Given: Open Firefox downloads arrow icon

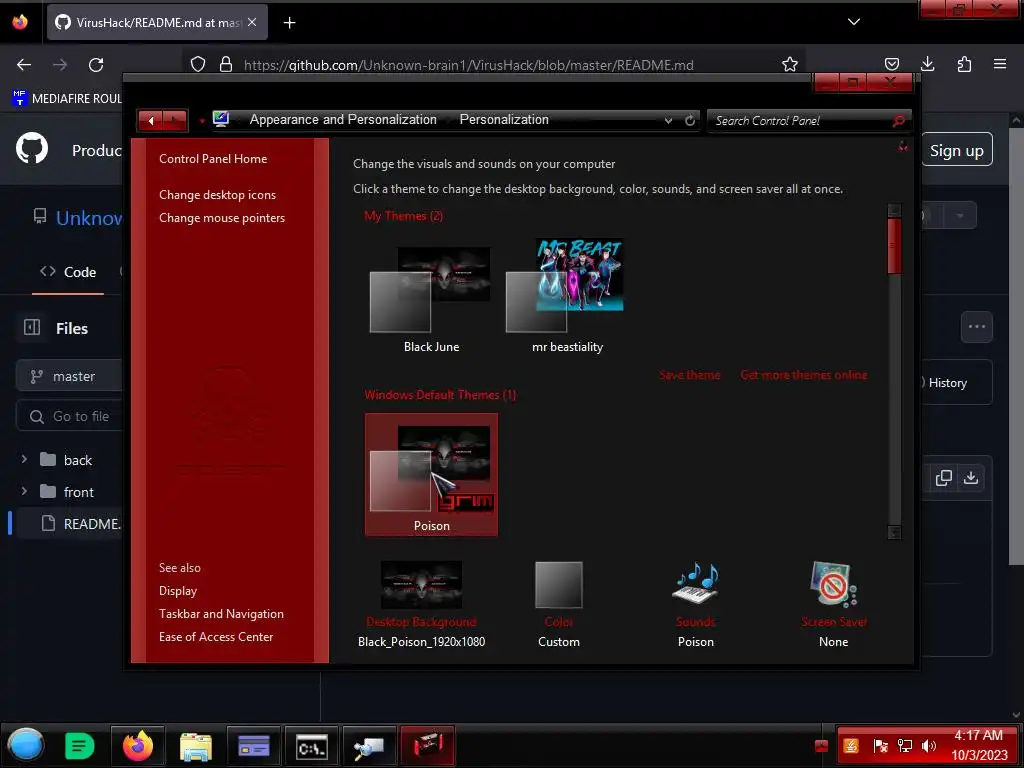Looking at the screenshot, I should [x=927, y=64].
